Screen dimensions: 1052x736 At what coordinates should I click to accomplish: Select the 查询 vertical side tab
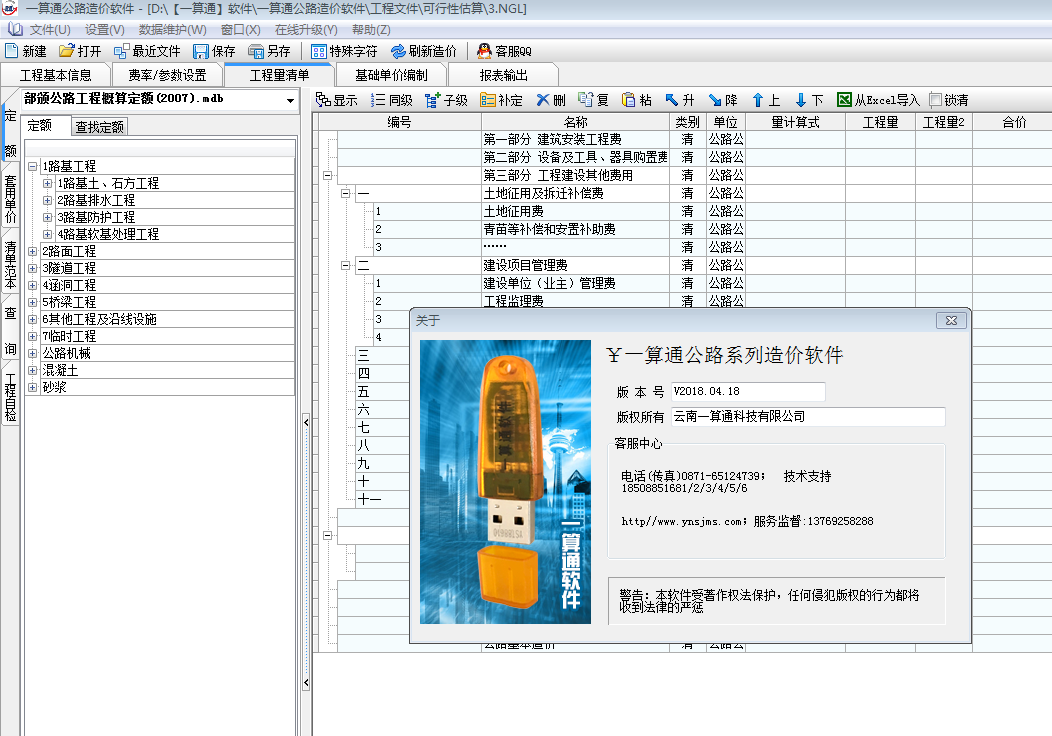point(11,331)
